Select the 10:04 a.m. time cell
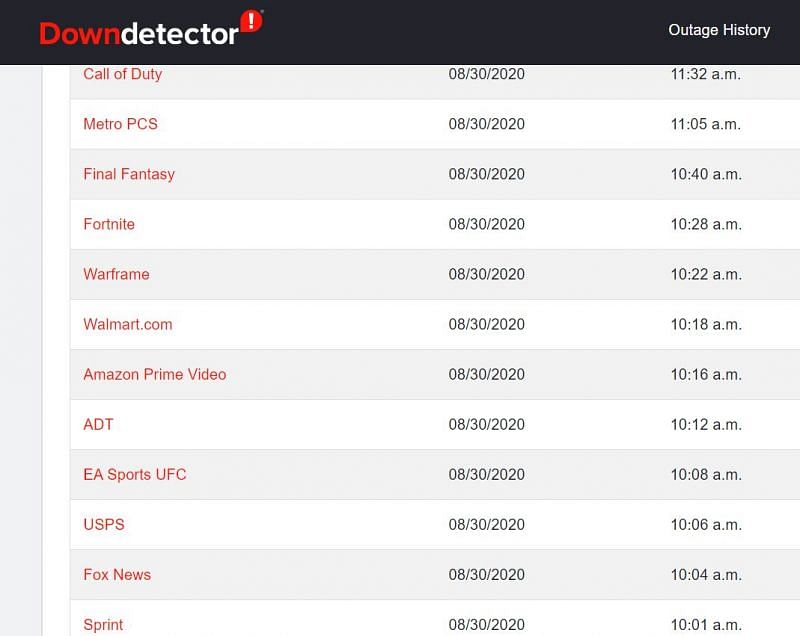 (706, 574)
